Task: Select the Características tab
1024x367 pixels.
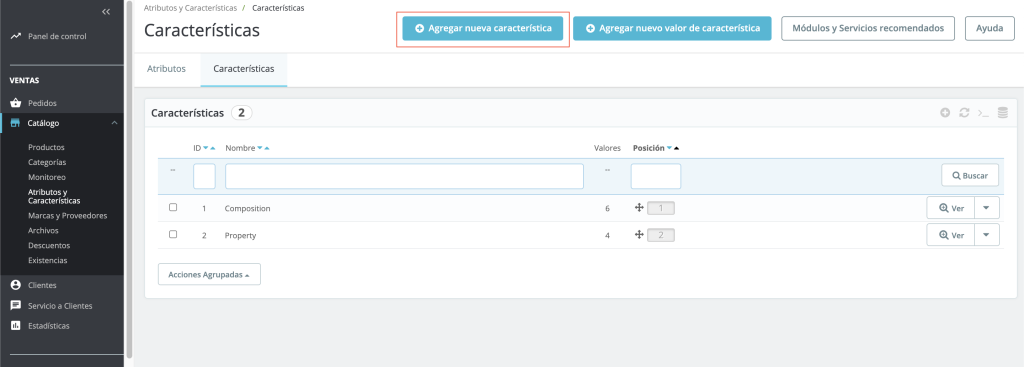Action: point(244,69)
